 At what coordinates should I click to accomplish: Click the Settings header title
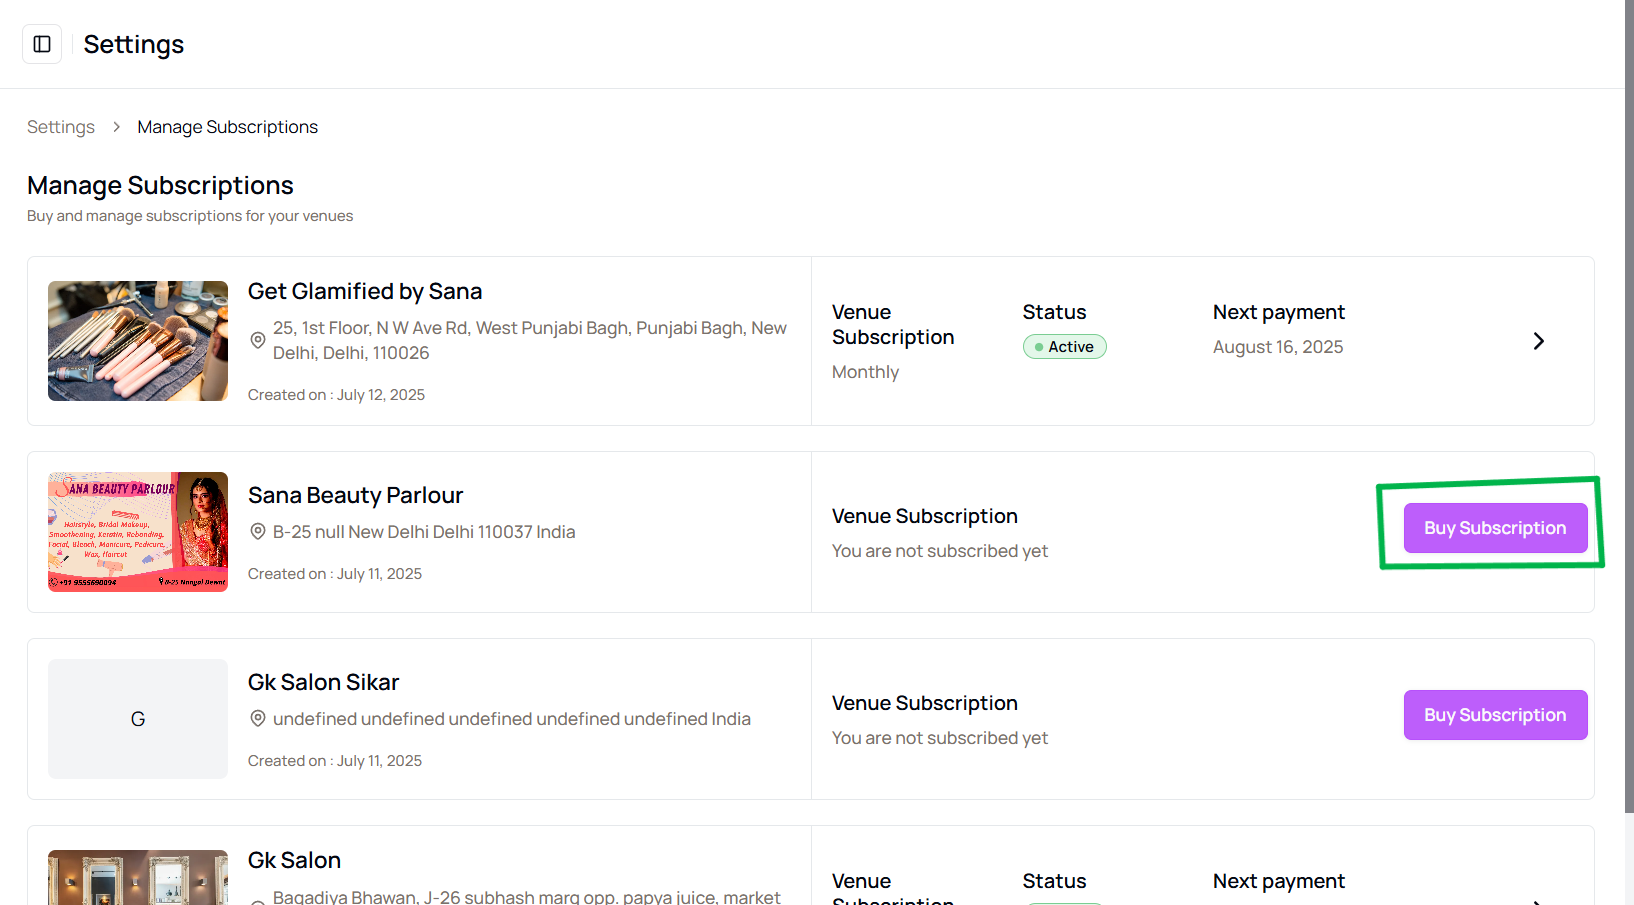pyautogui.click(x=134, y=44)
